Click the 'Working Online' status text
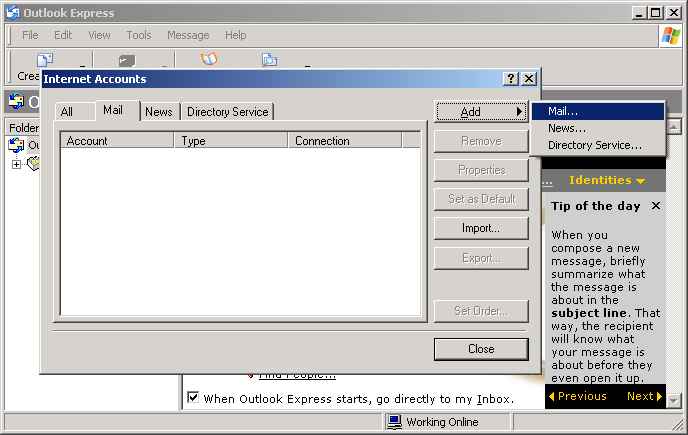 coord(442,422)
